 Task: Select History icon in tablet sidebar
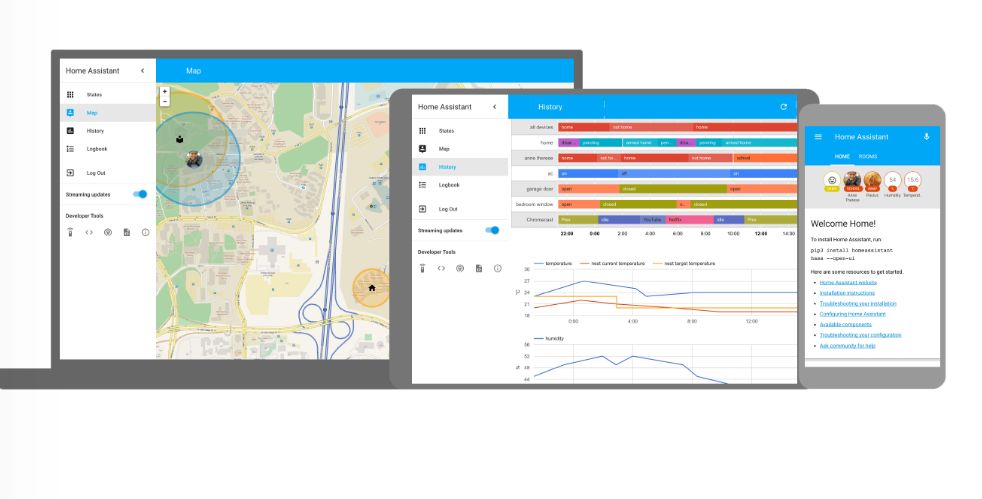[422, 167]
